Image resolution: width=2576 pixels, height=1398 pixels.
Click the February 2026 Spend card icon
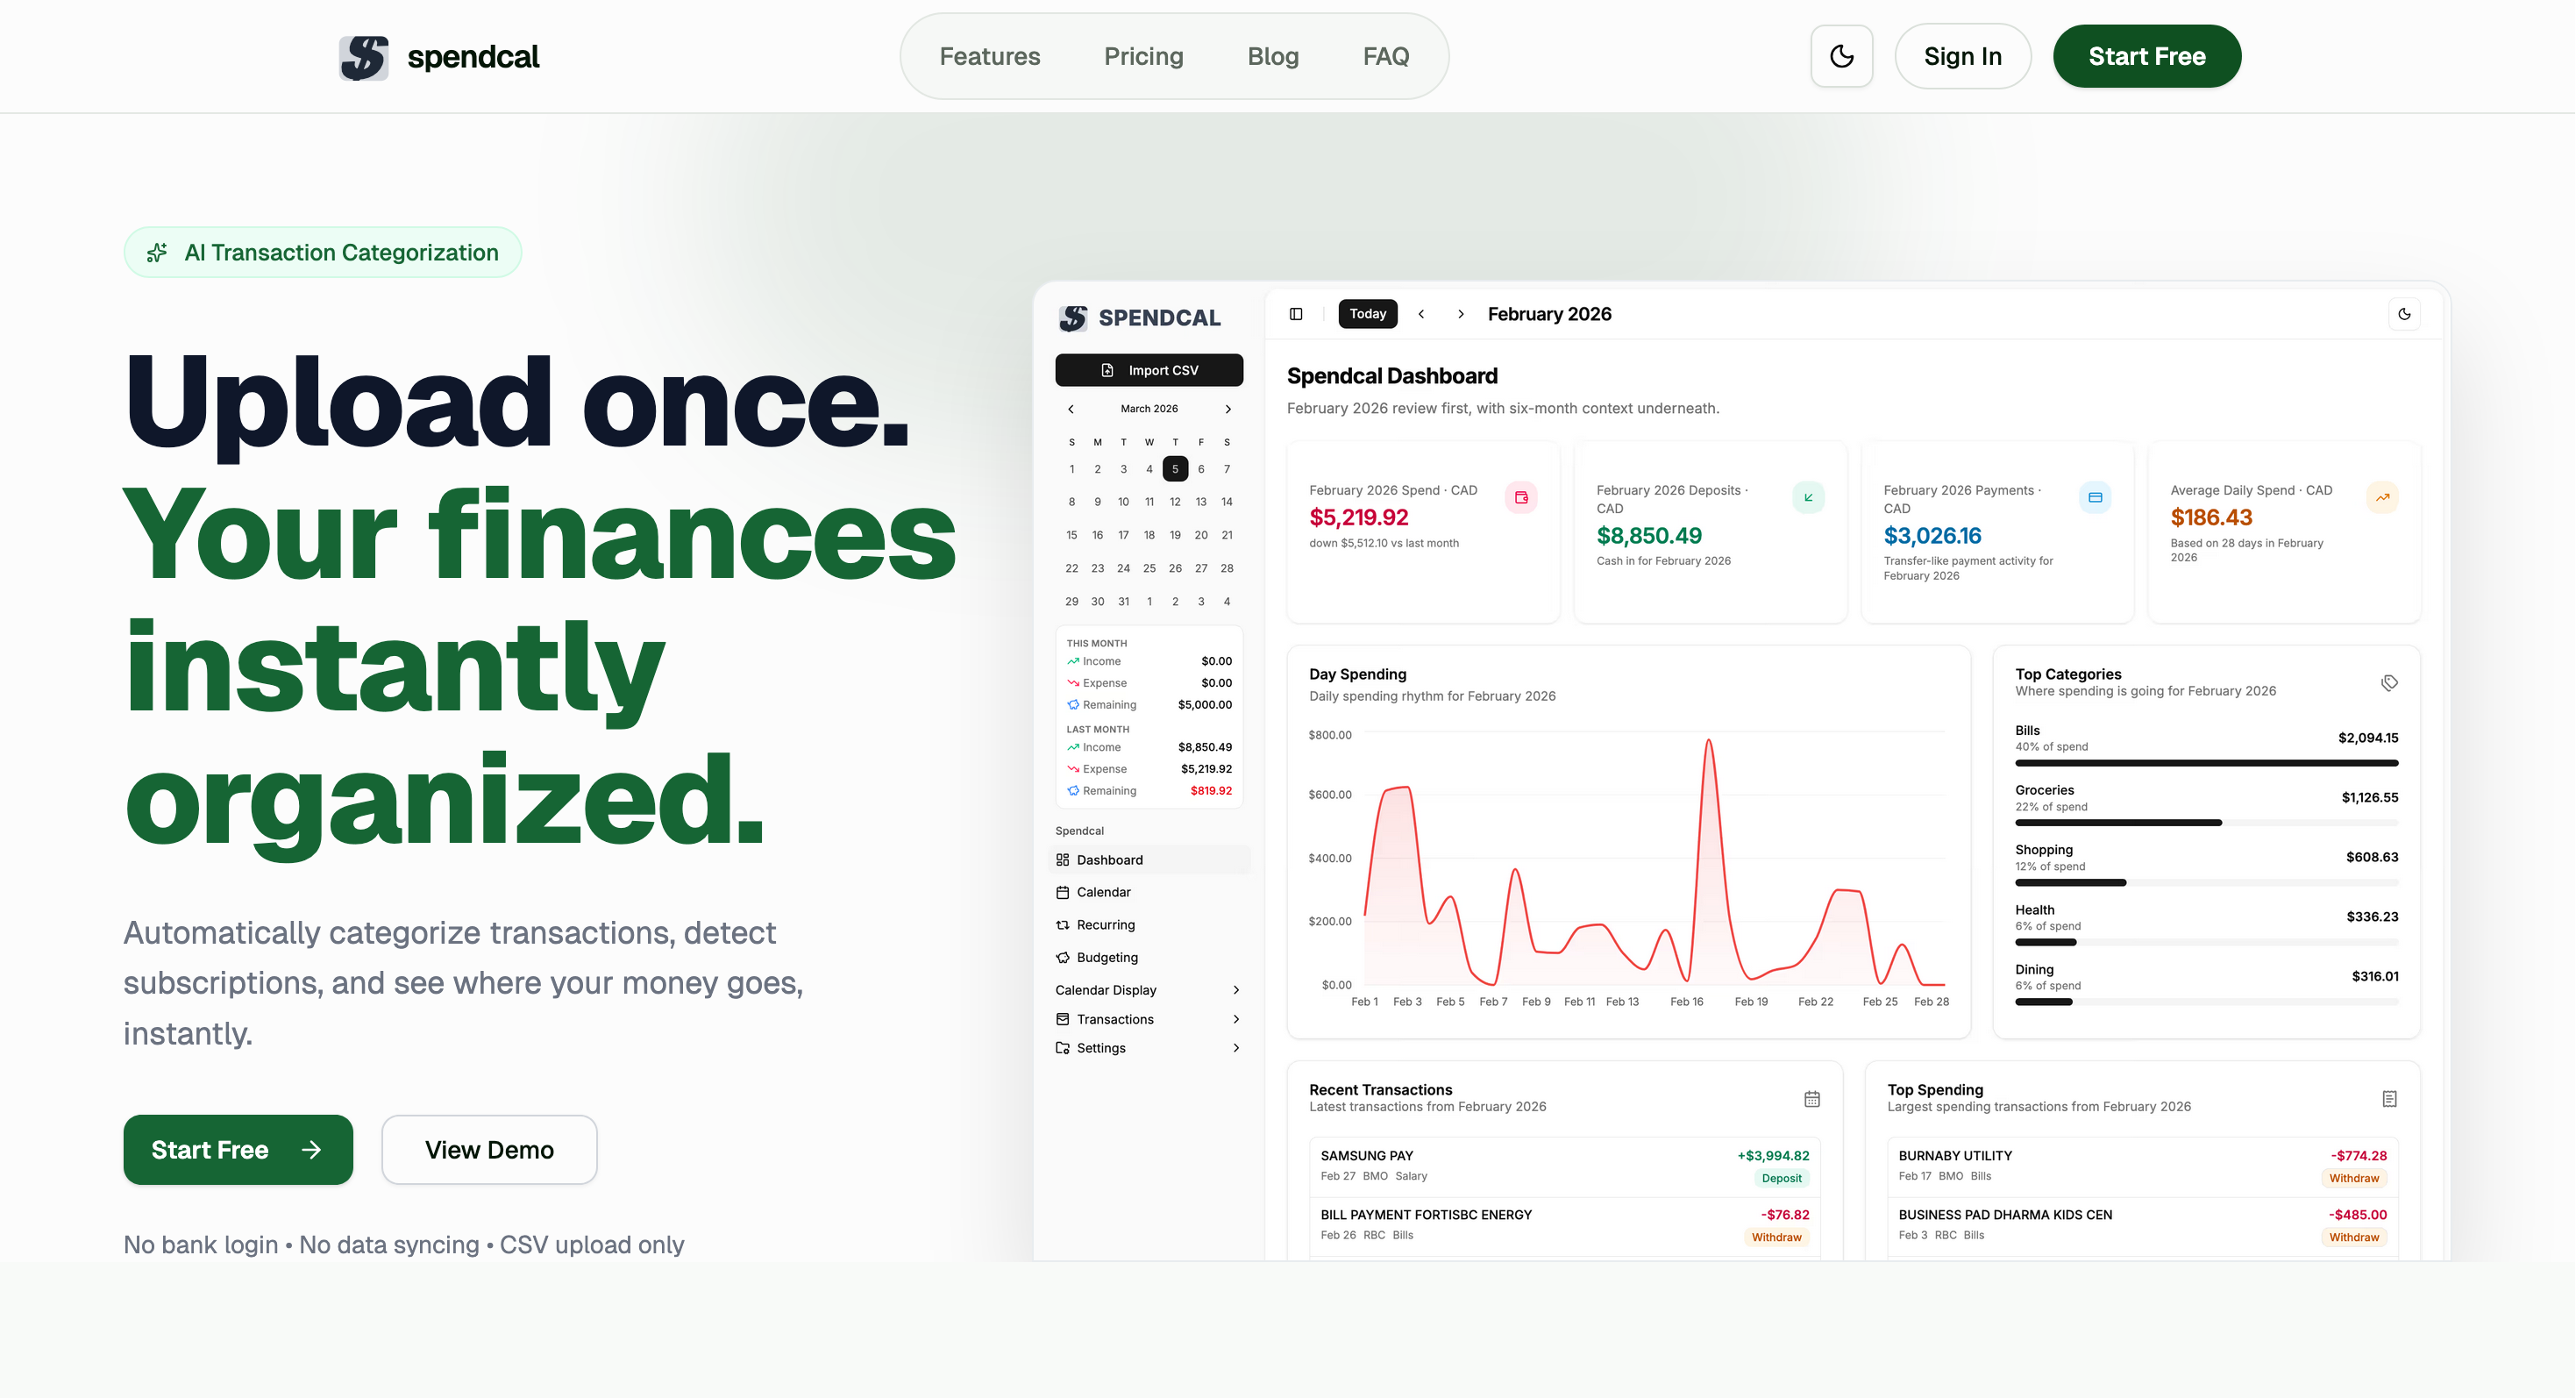(x=1521, y=498)
